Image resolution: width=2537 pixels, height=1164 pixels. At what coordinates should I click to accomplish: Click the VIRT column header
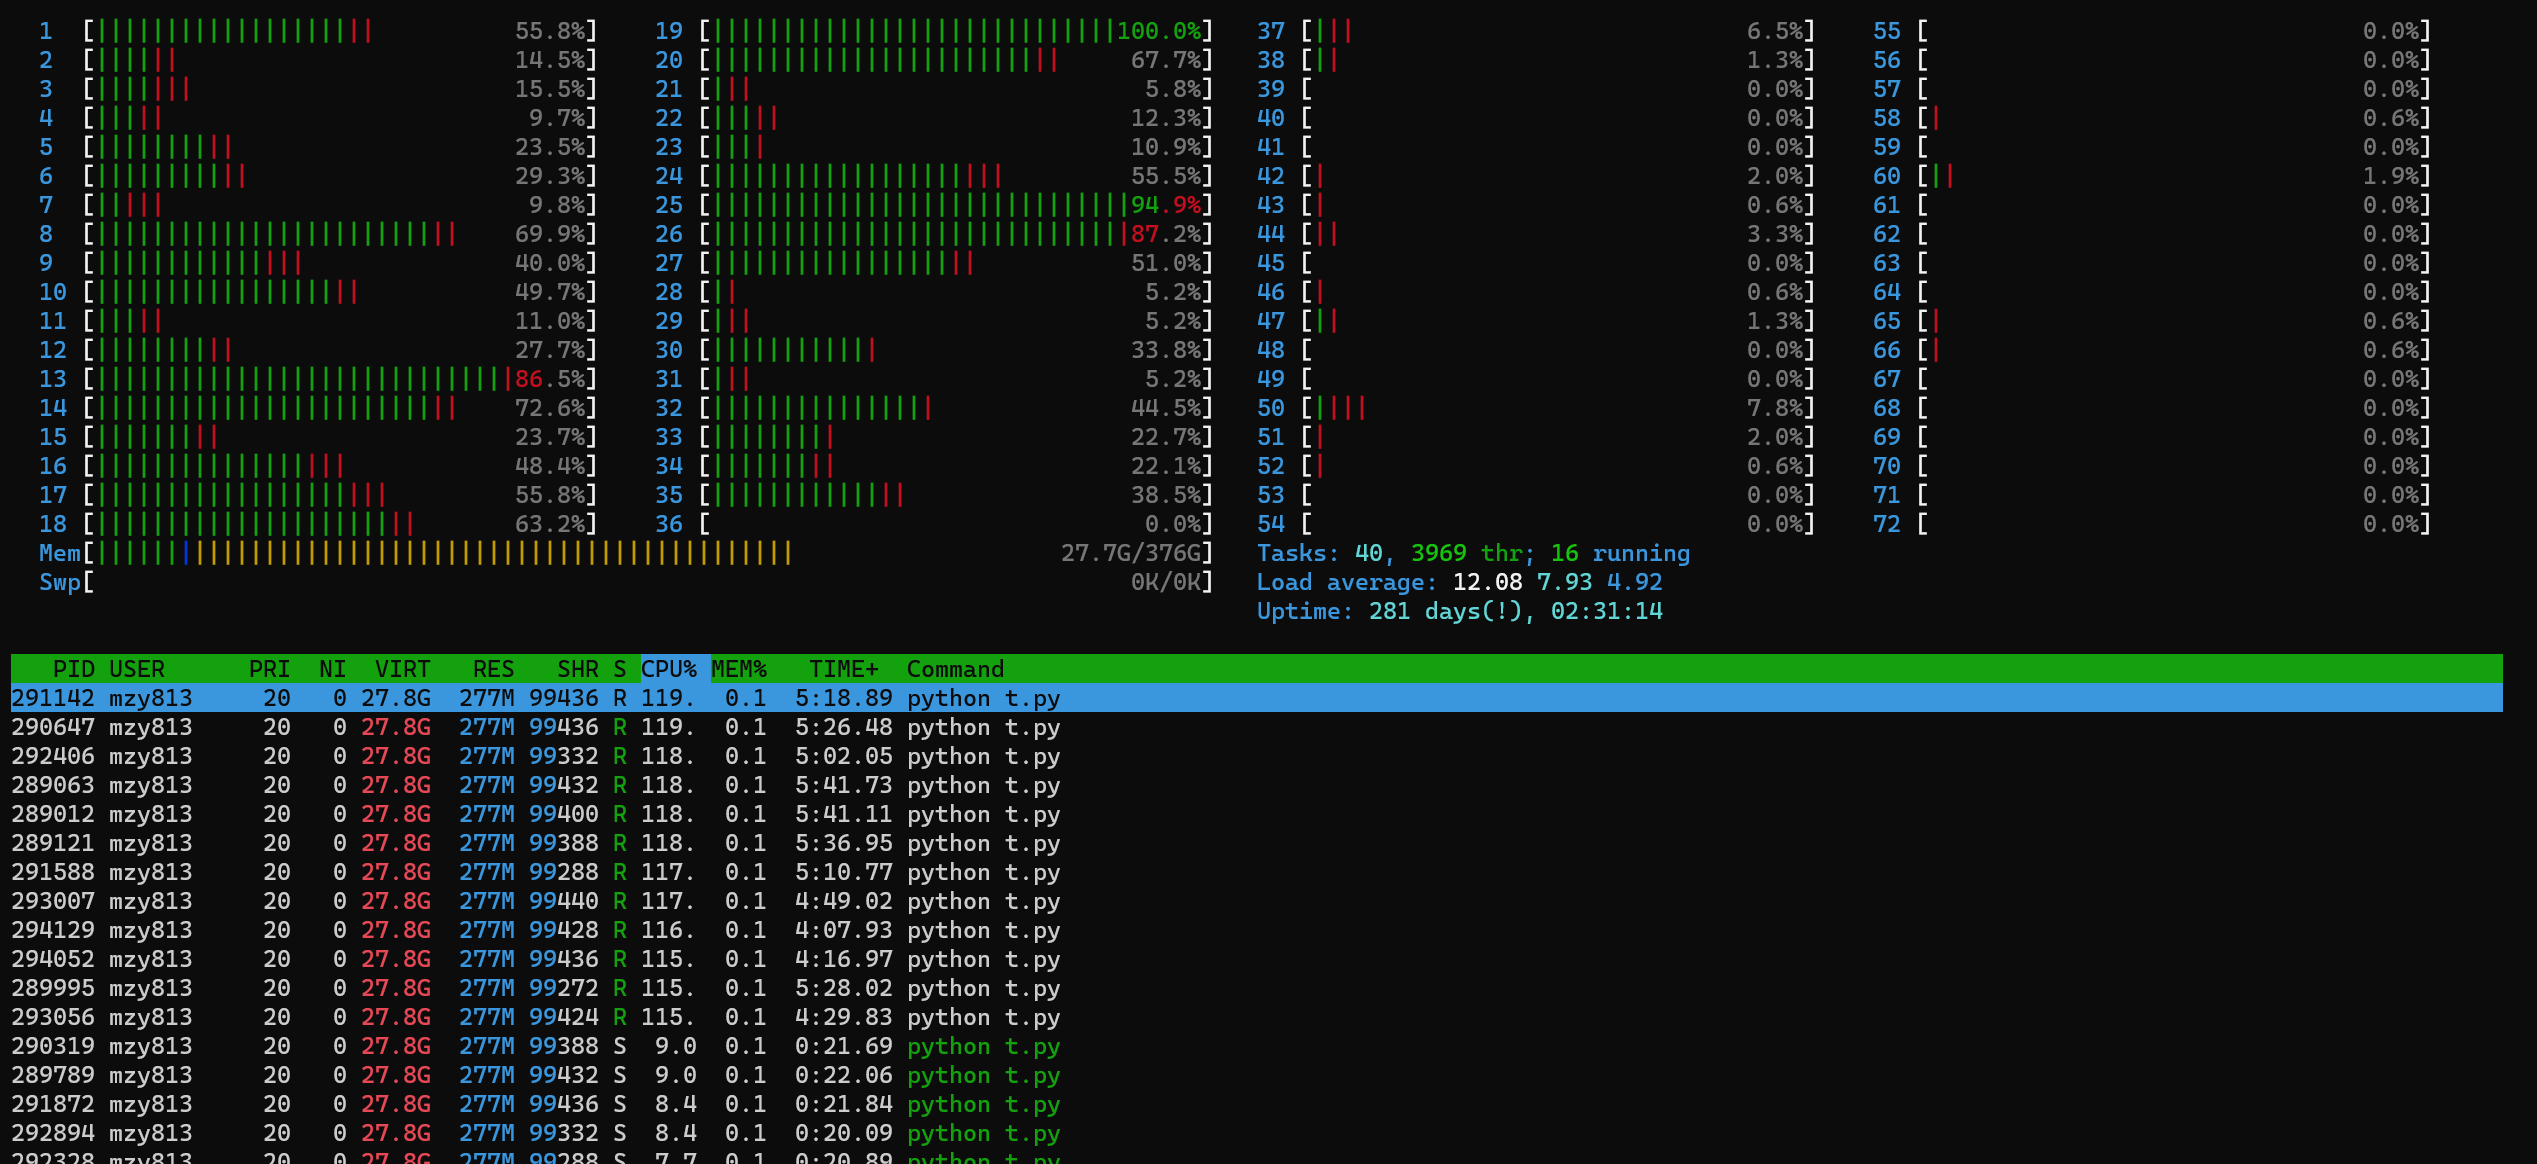(x=402, y=669)
